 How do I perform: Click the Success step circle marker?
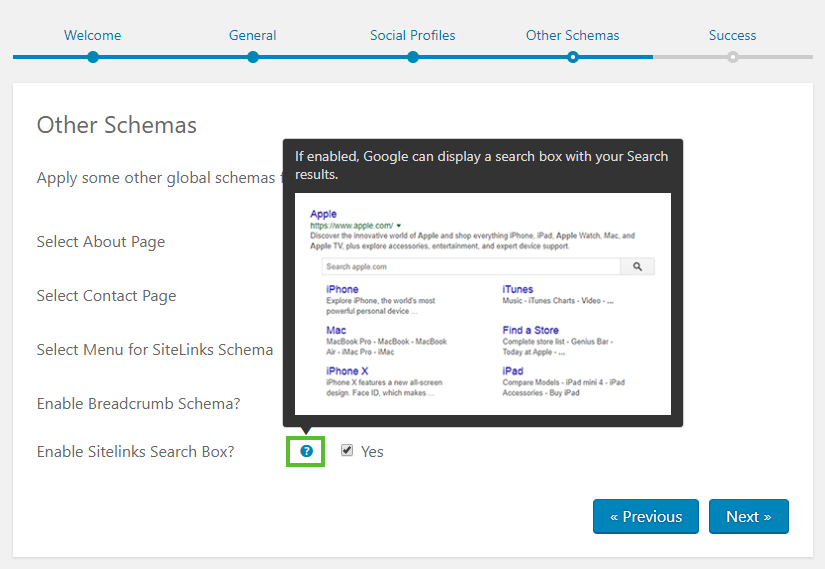(733, 57)
